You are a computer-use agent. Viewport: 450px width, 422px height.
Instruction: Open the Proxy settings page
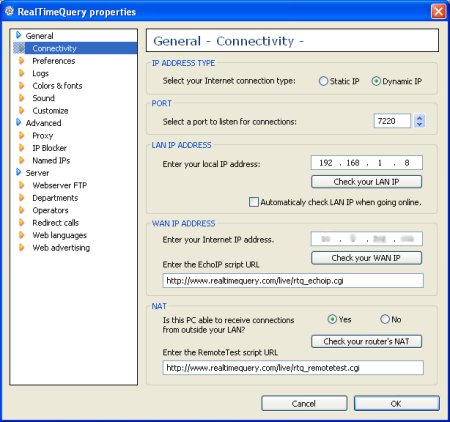[43, 135]
